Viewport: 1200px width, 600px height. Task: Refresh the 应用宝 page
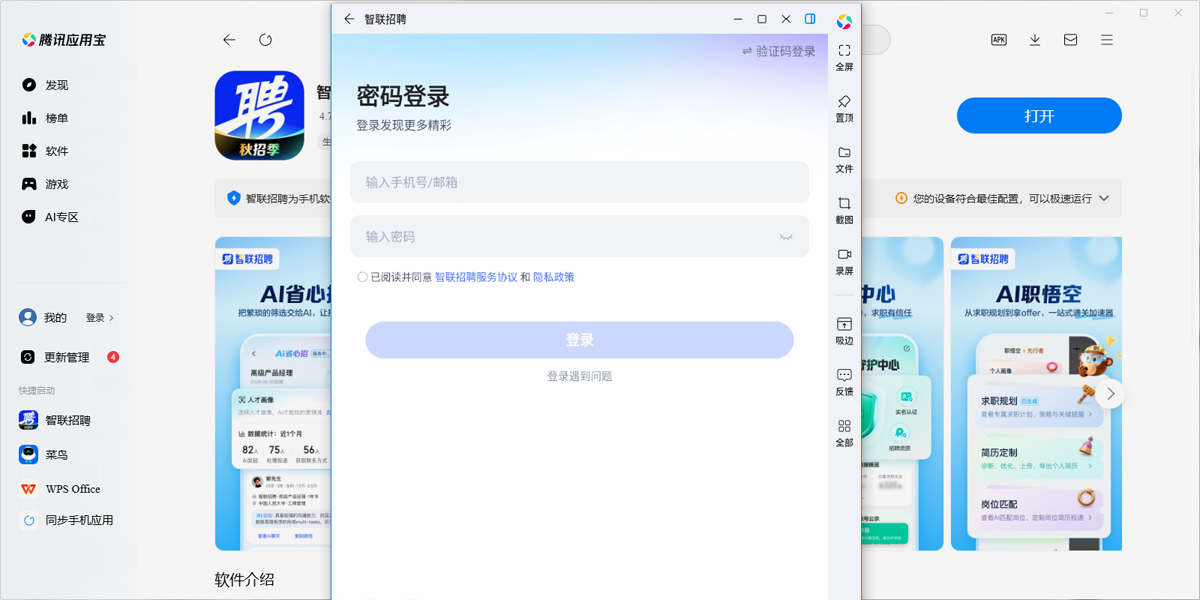pyautogui.click(x=265, y=40)
